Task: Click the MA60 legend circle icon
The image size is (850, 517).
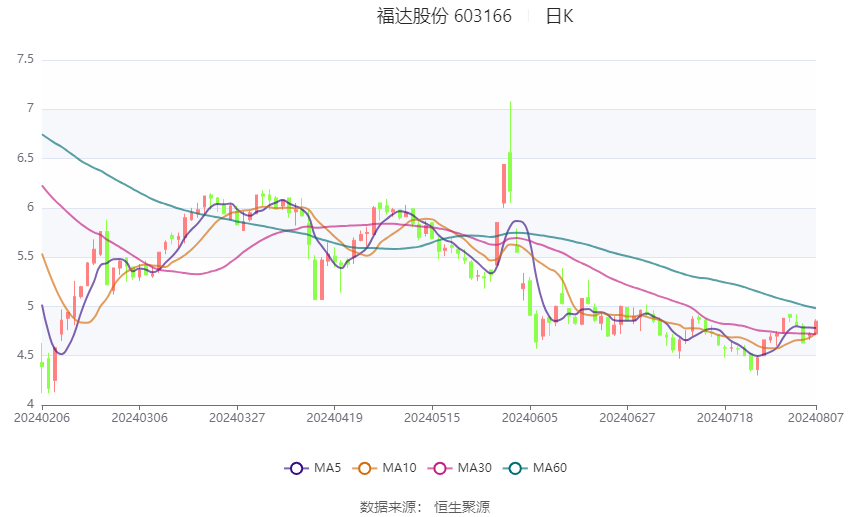Action: pyautogui.click(x=516, y=468)
